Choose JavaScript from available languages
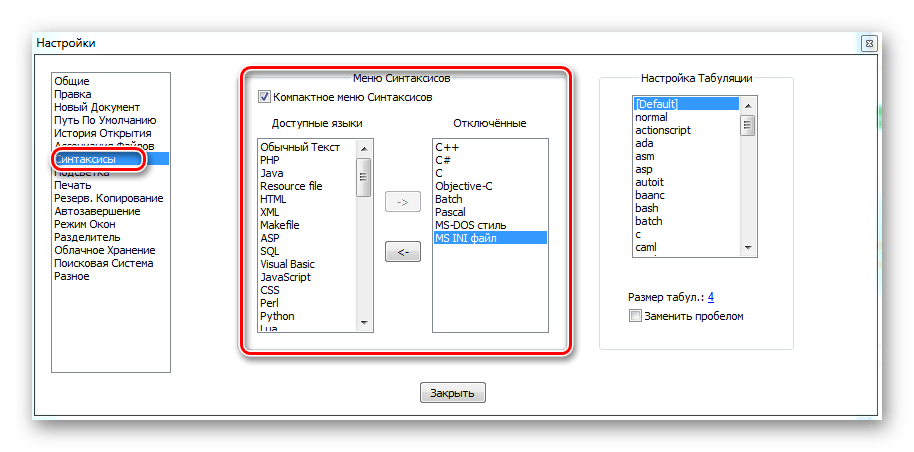914x452 pixels. (285, 277)
